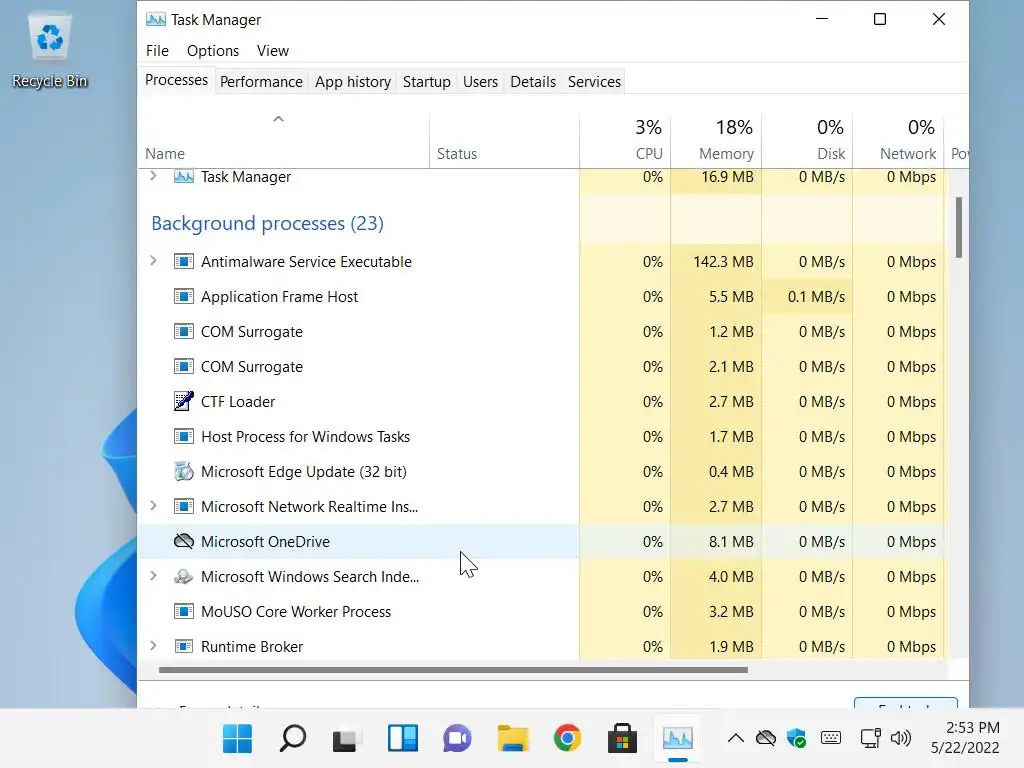
Task: Click the Host Process for Windows Tasks icon
Action: click(x=184, y=436)
